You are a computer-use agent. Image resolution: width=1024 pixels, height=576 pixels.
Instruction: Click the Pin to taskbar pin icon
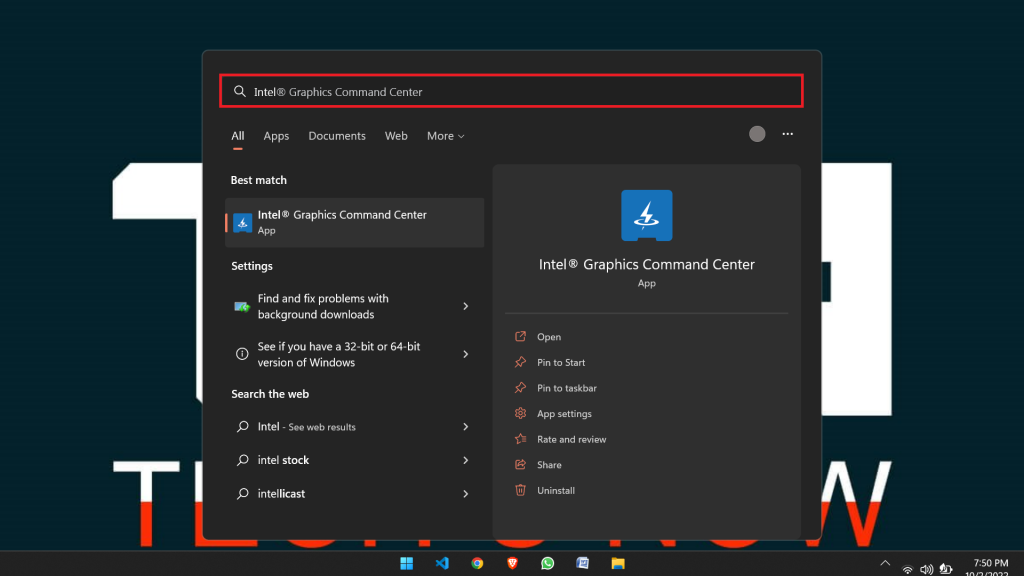coord(520,387)
